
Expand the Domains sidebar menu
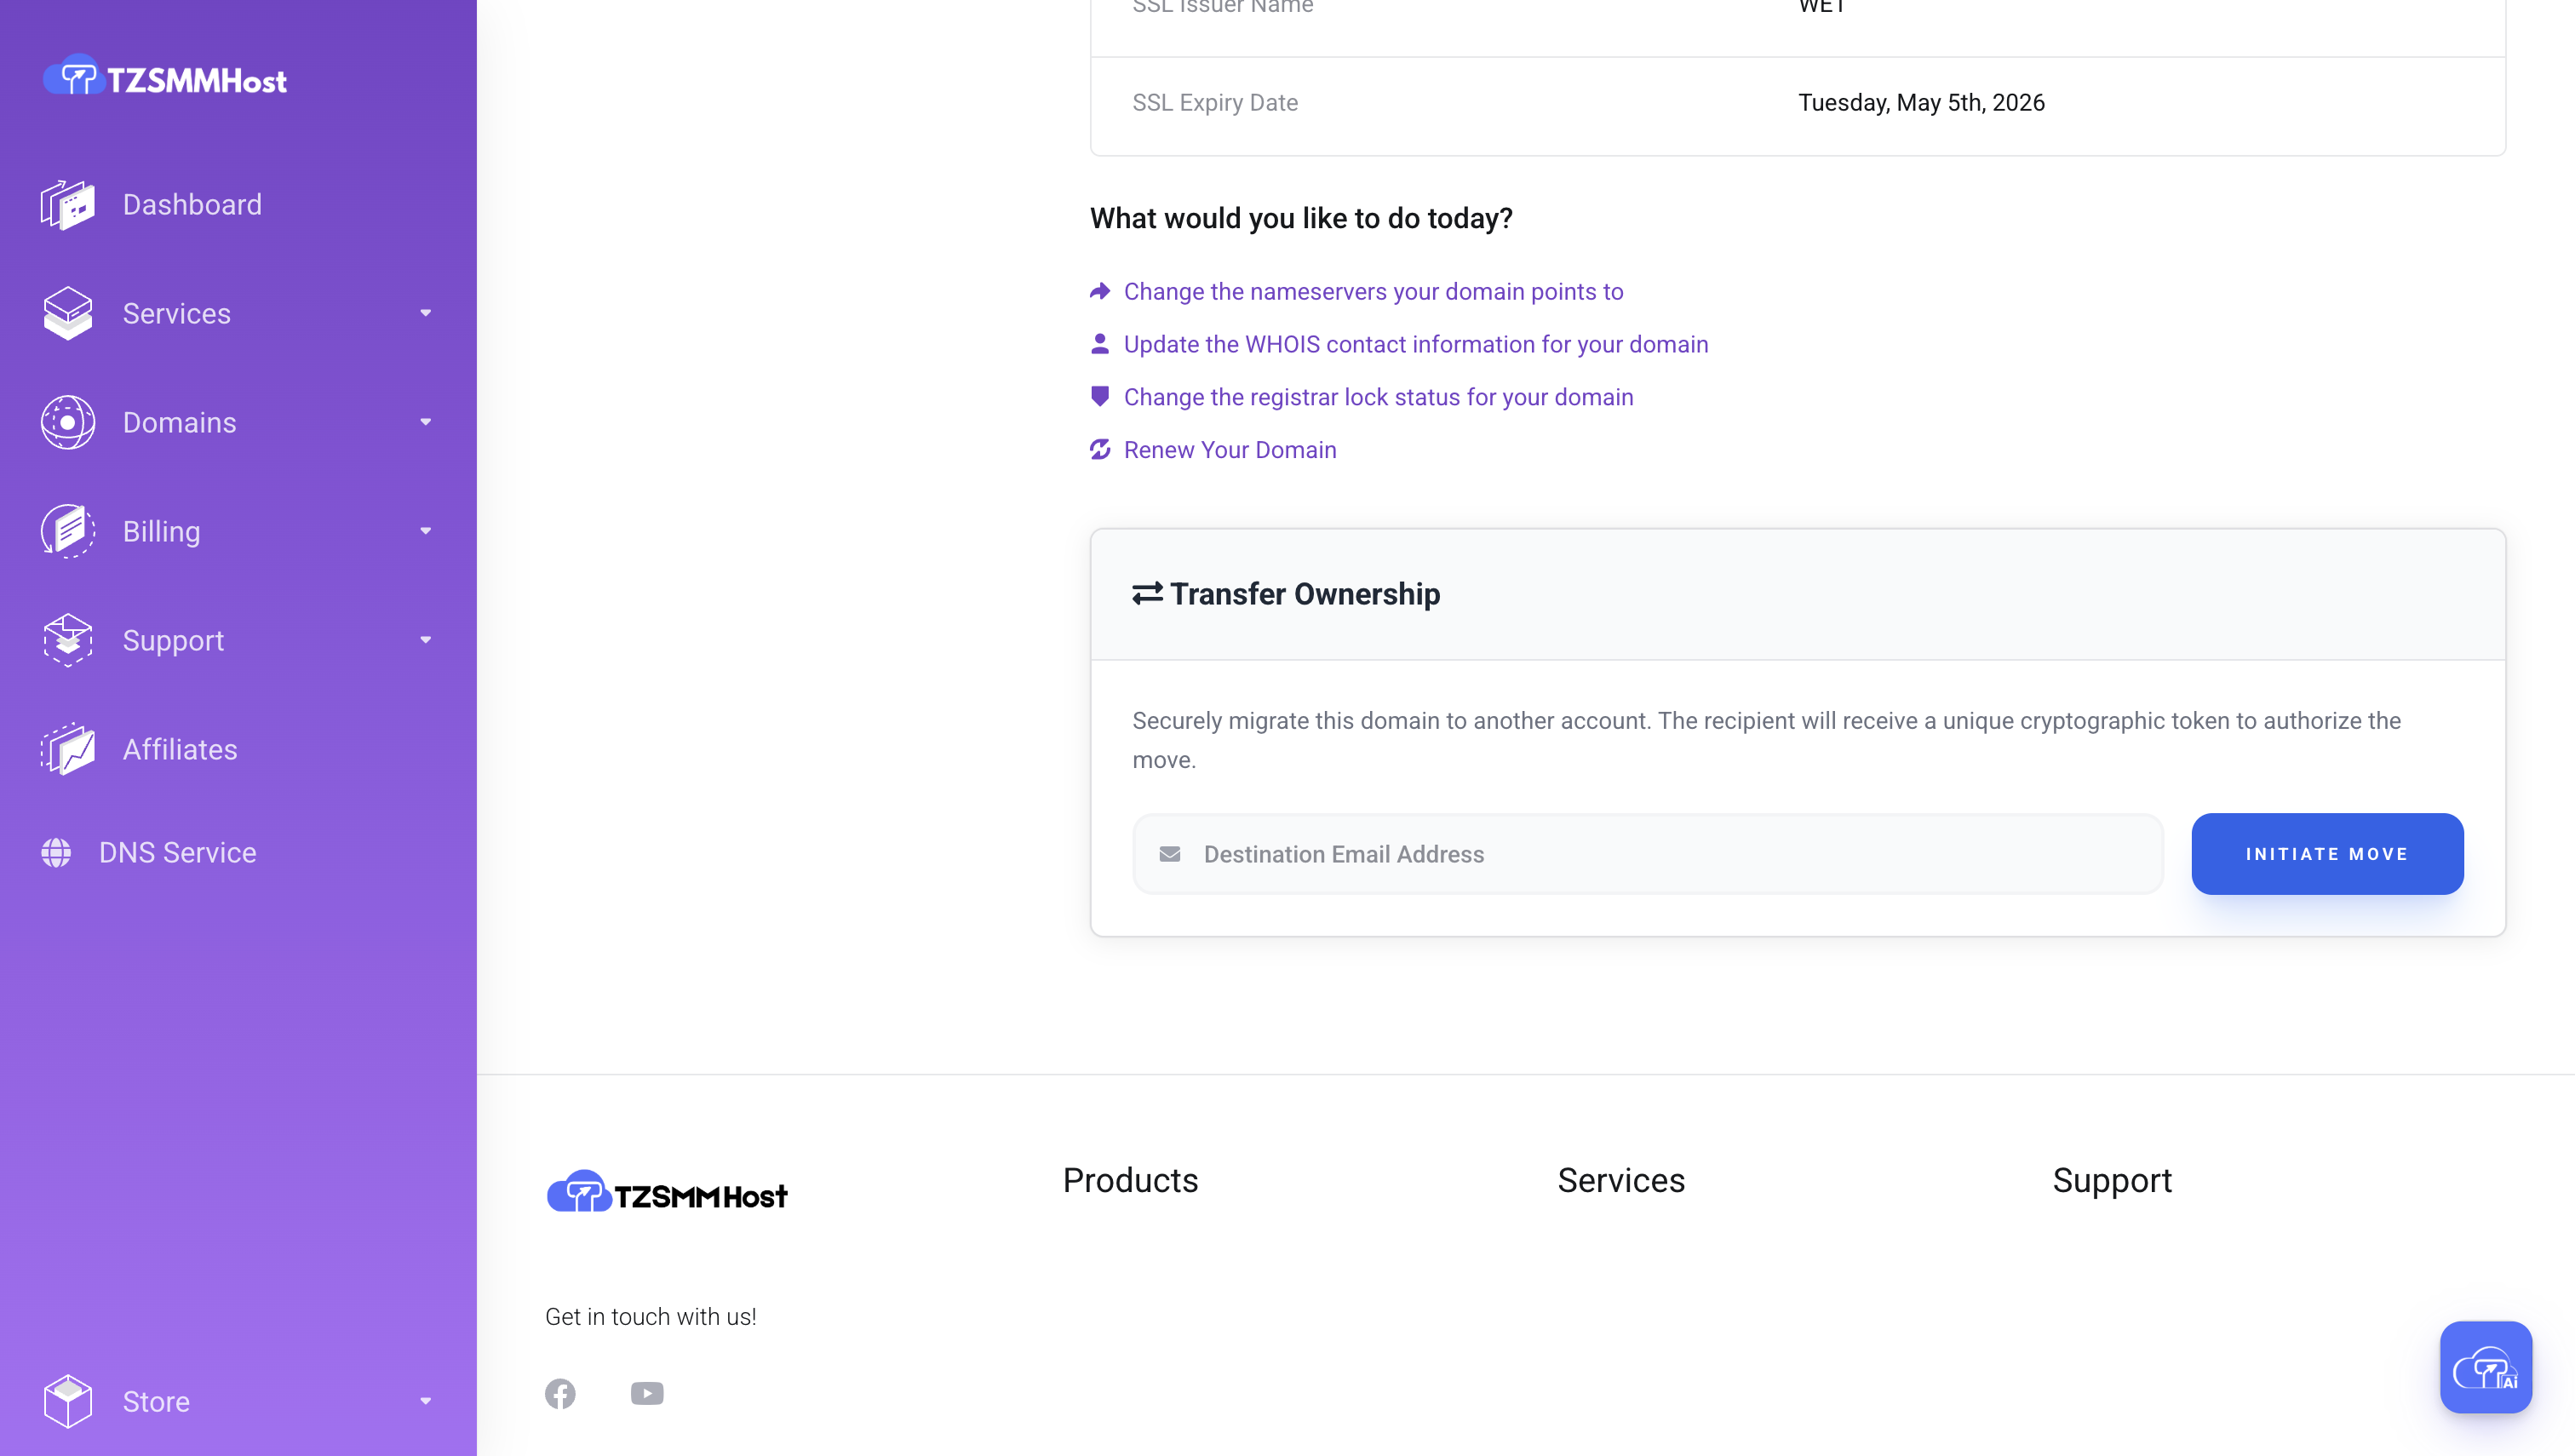(x=425, y=422)
